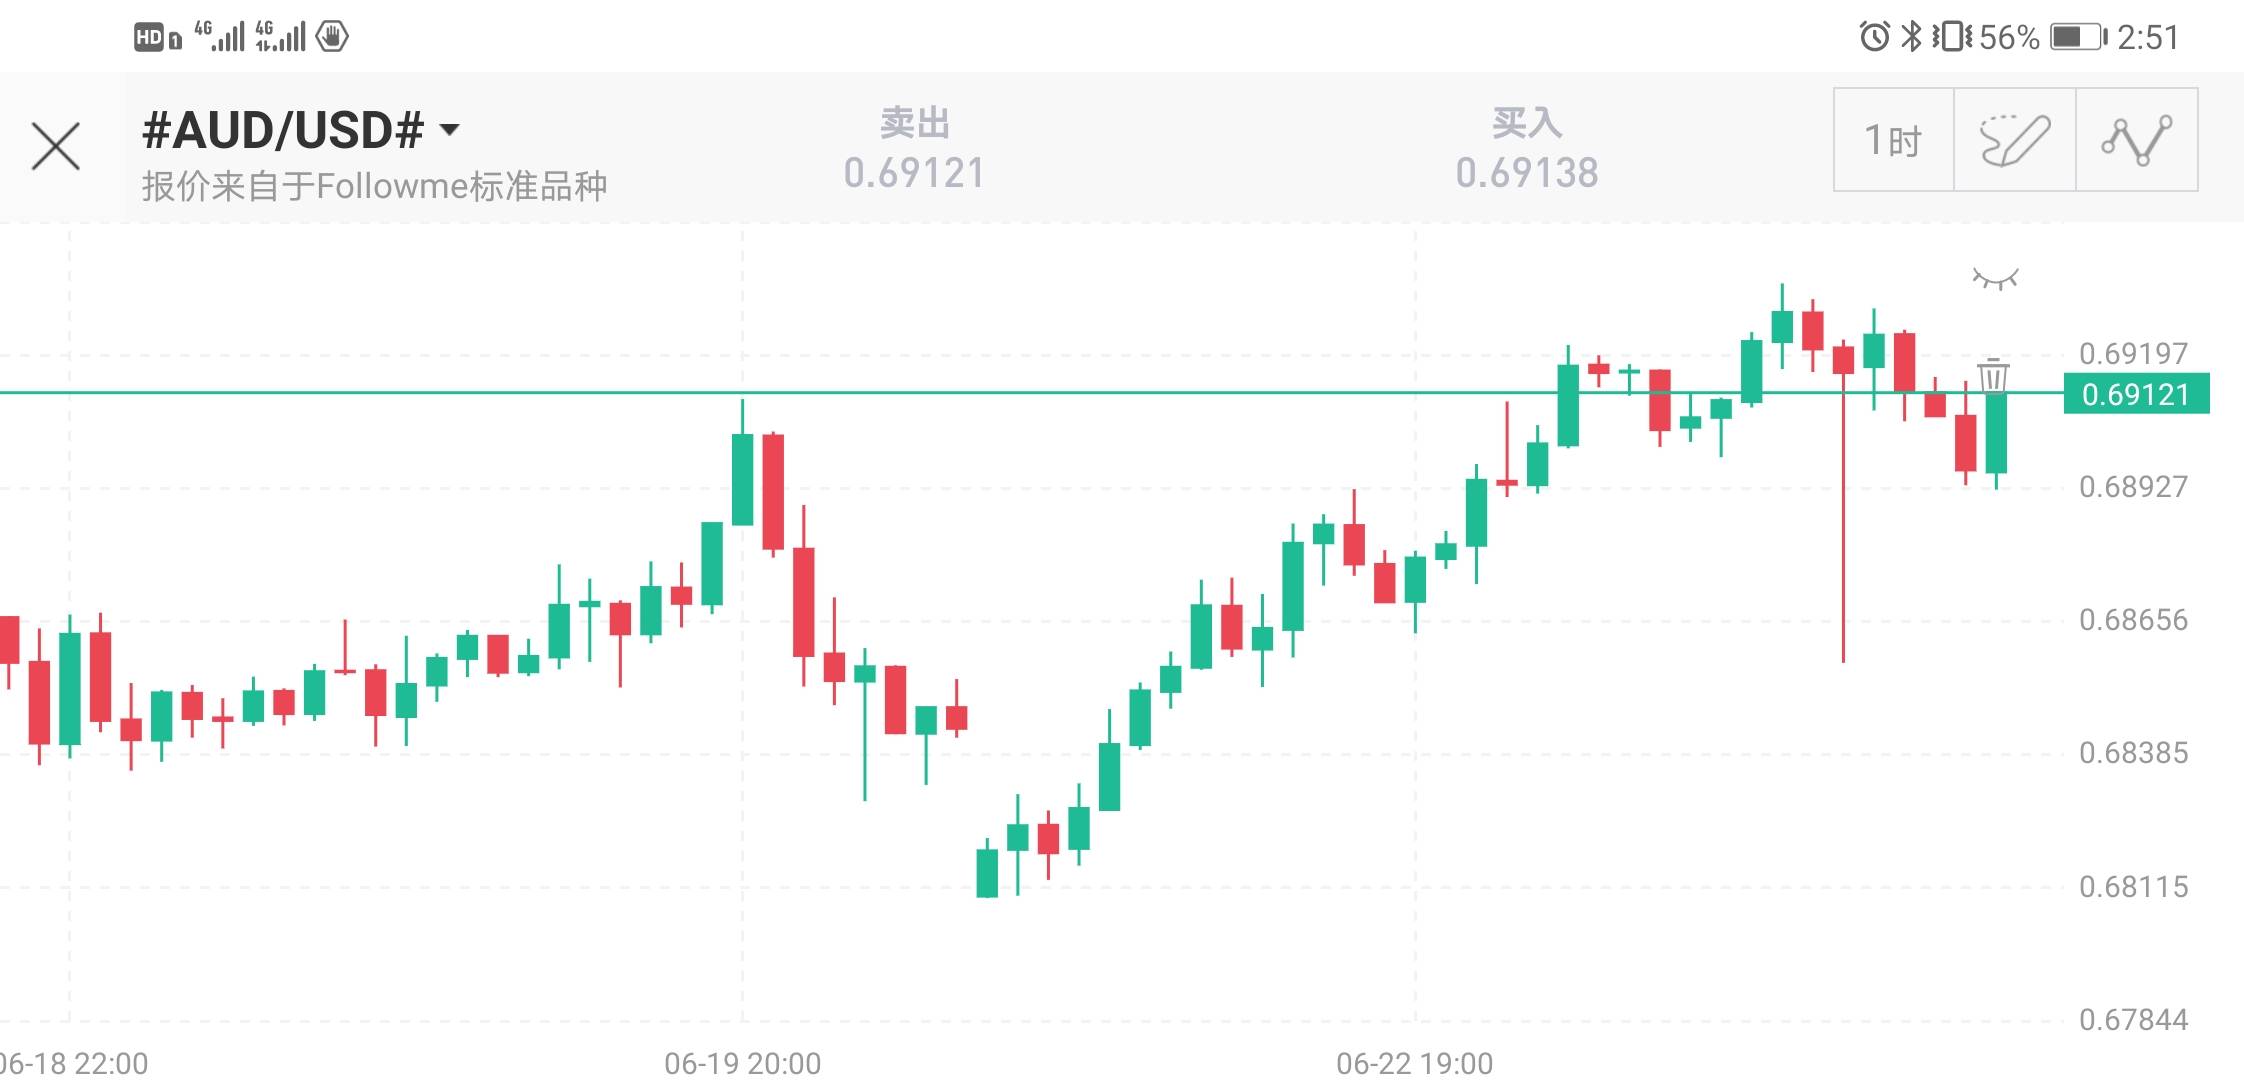Open the drawing tools pencil icon
Viewport: 2244px width, 1080px height.
tap(2014, 140)
